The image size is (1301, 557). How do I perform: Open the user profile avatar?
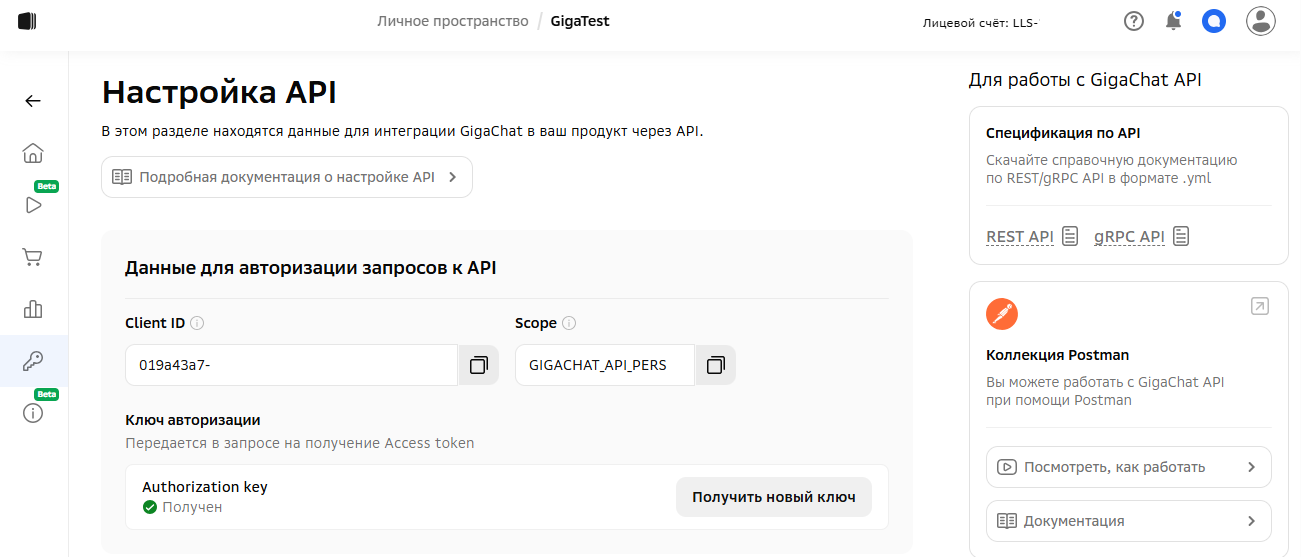[1261, 21]
